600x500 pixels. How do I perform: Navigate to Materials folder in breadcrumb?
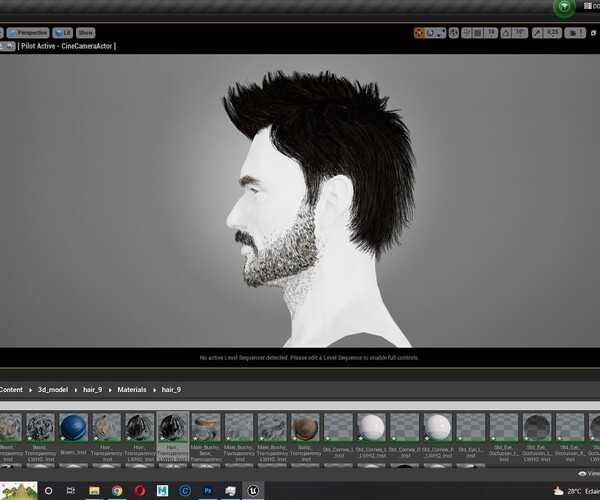click(x=132, y=390)
